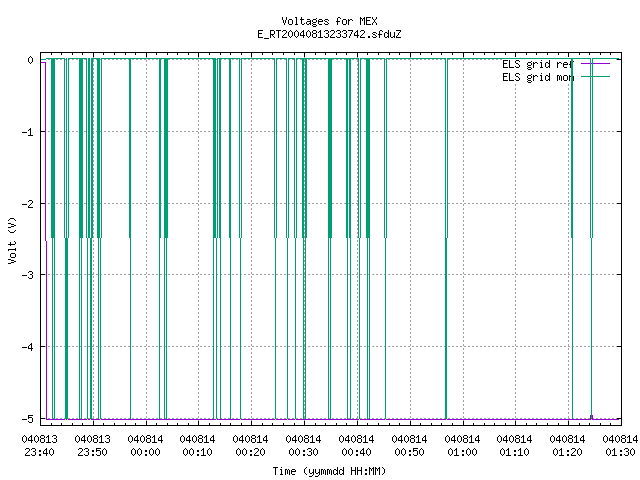Click the x-axis label 040813 23:50
Screen dimensions: 640x480
click(x=93, y=446)
